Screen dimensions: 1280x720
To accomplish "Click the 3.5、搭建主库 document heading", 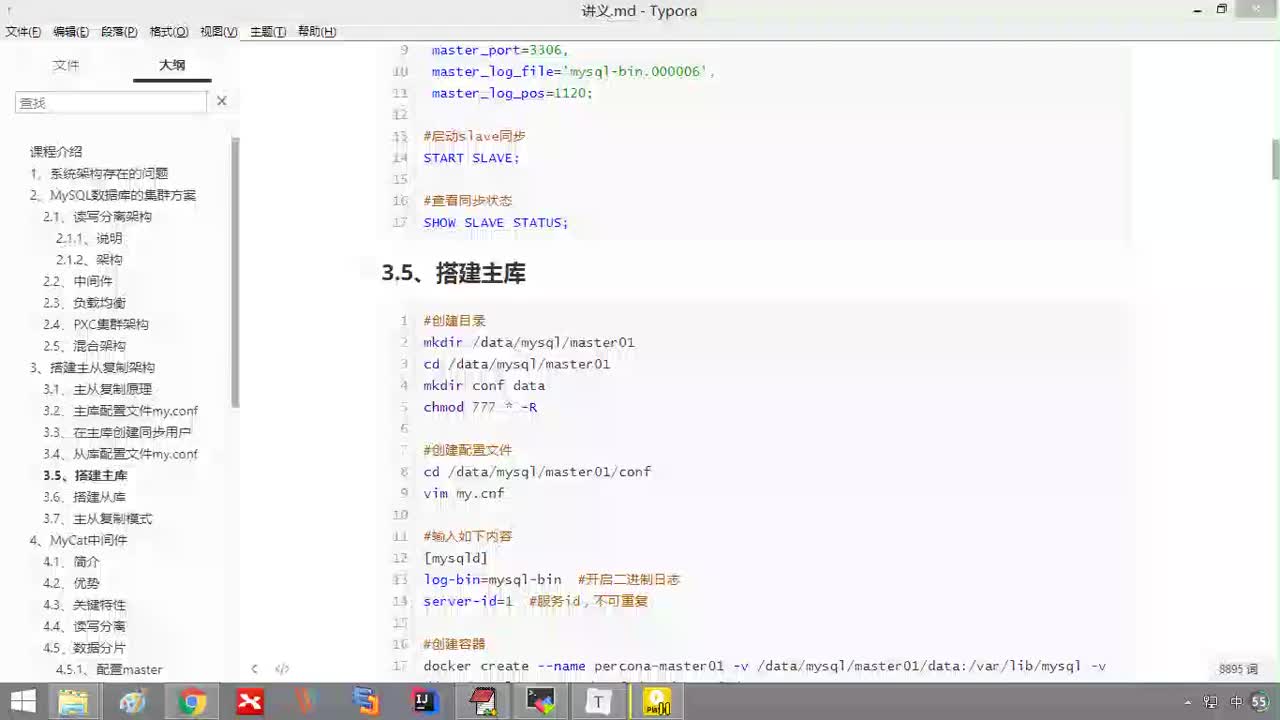I will tap(454, 273).
